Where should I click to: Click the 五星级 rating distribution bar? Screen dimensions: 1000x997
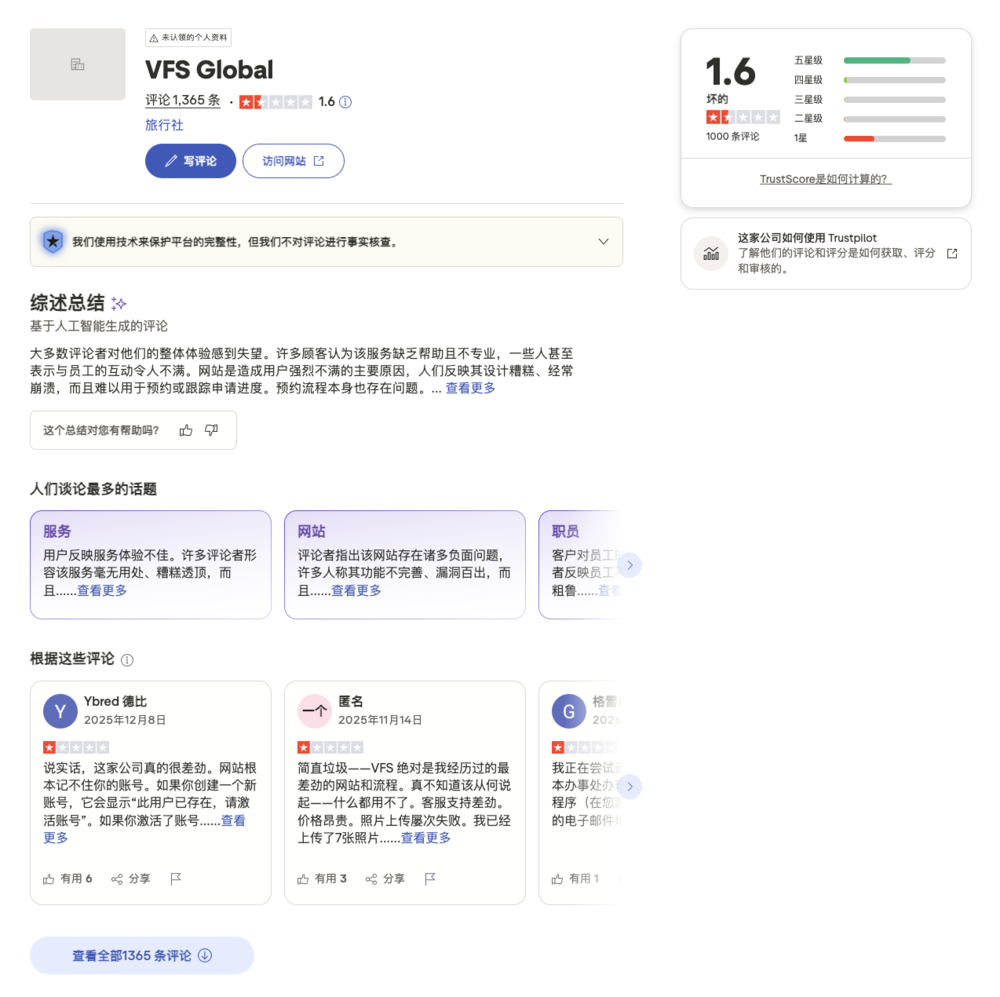pyautogui.click(x=893, y=60)
